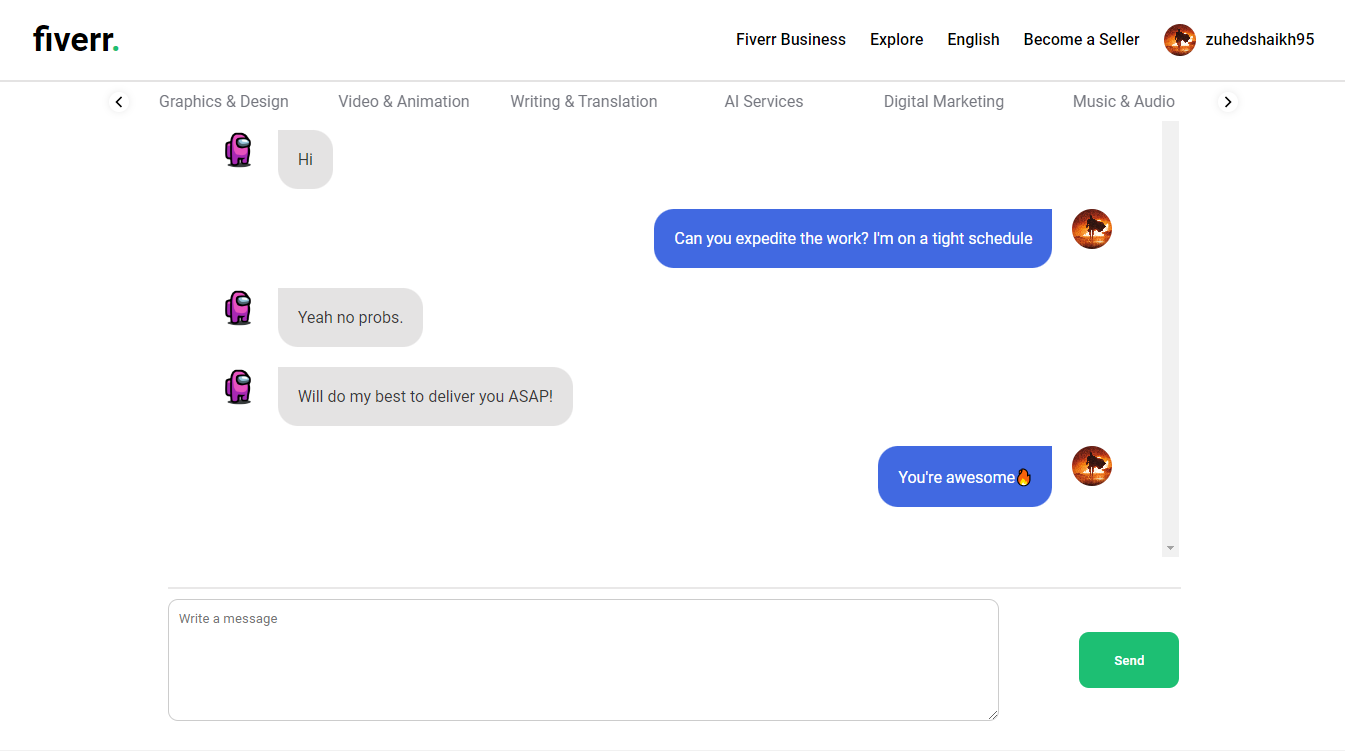This screenshot has width=1345, height=751.
Task: Open the English language selector
Action: click(973, 40)
